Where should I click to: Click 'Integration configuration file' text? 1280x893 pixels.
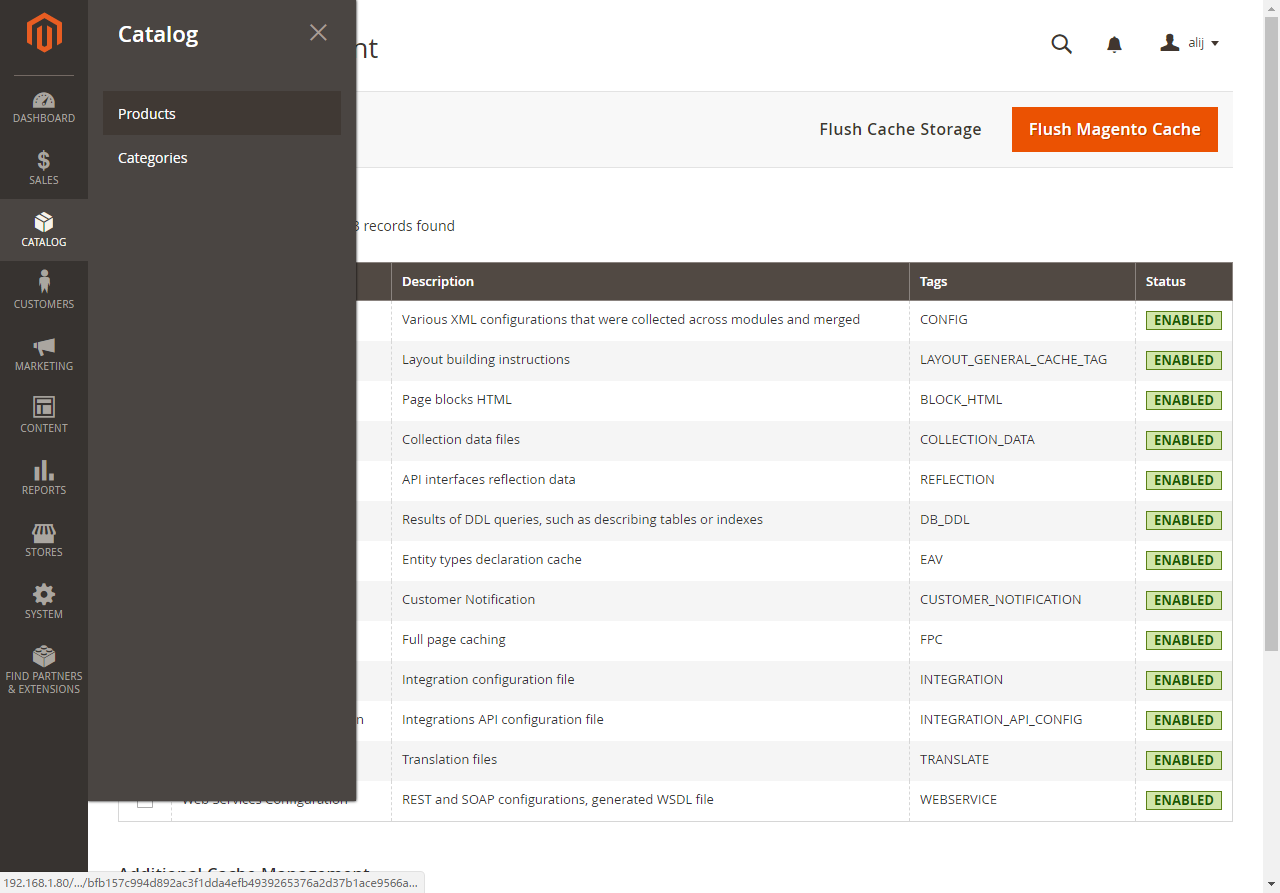pos(488,679)
